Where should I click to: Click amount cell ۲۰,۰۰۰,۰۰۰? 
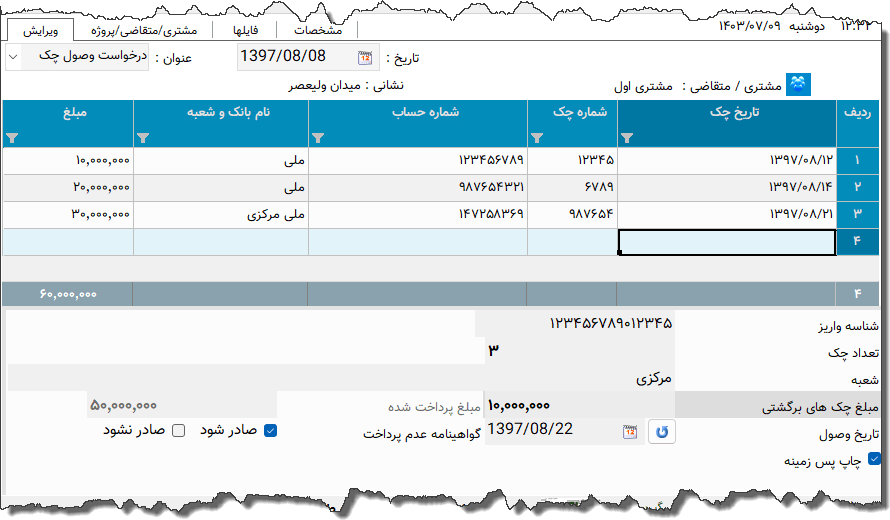pyautogui.click(x=68, y=188)
